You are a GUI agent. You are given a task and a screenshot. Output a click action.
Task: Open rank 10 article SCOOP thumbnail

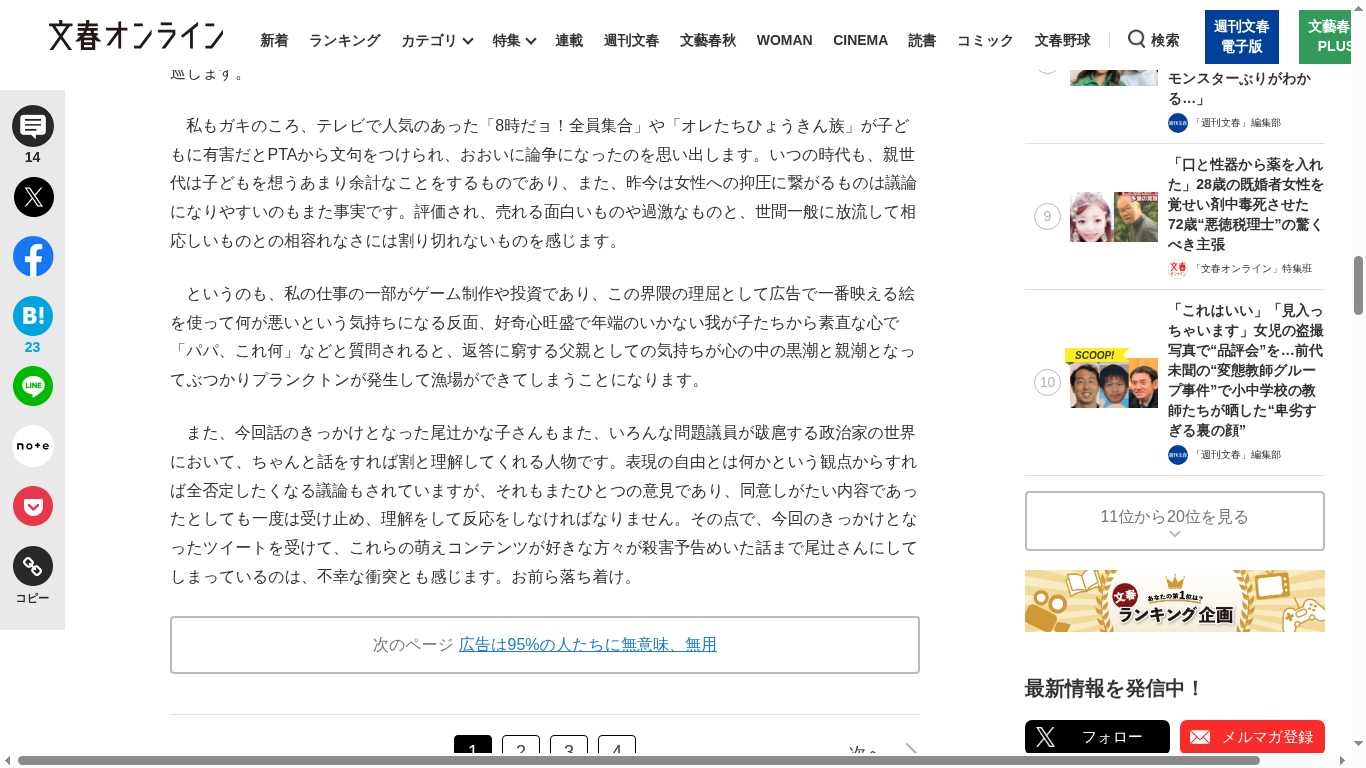[x=1113, y=380]
